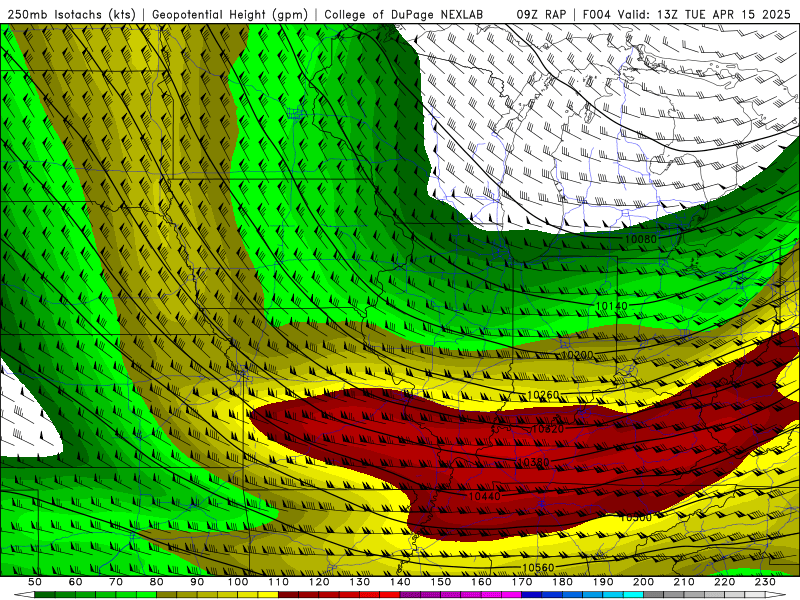
Task: Click the 'Geopotential Height (gpm)' title label
Action: point(230,14)
